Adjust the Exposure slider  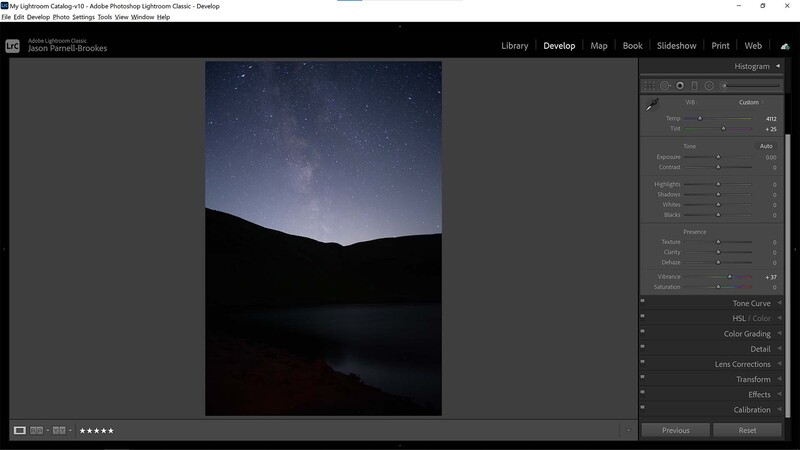tap(717, 157)
